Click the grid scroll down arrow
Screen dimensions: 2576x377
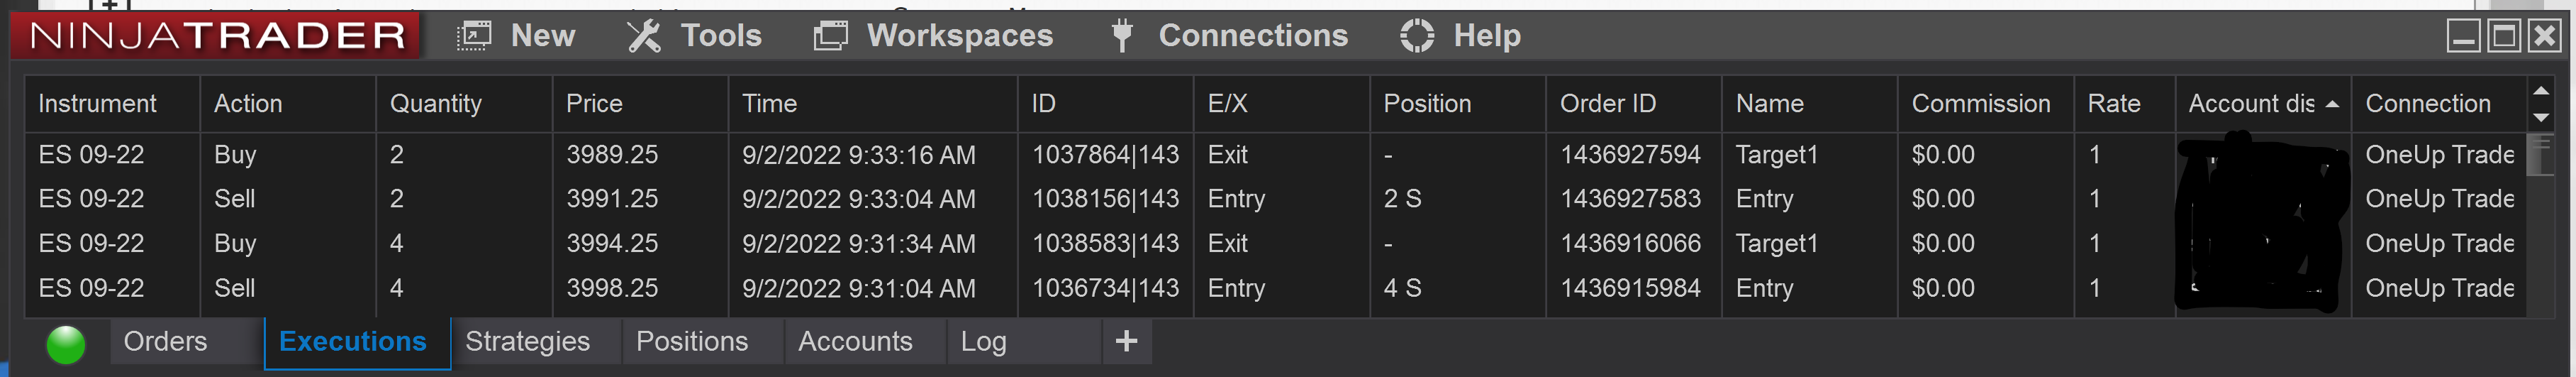point(2539,118)
